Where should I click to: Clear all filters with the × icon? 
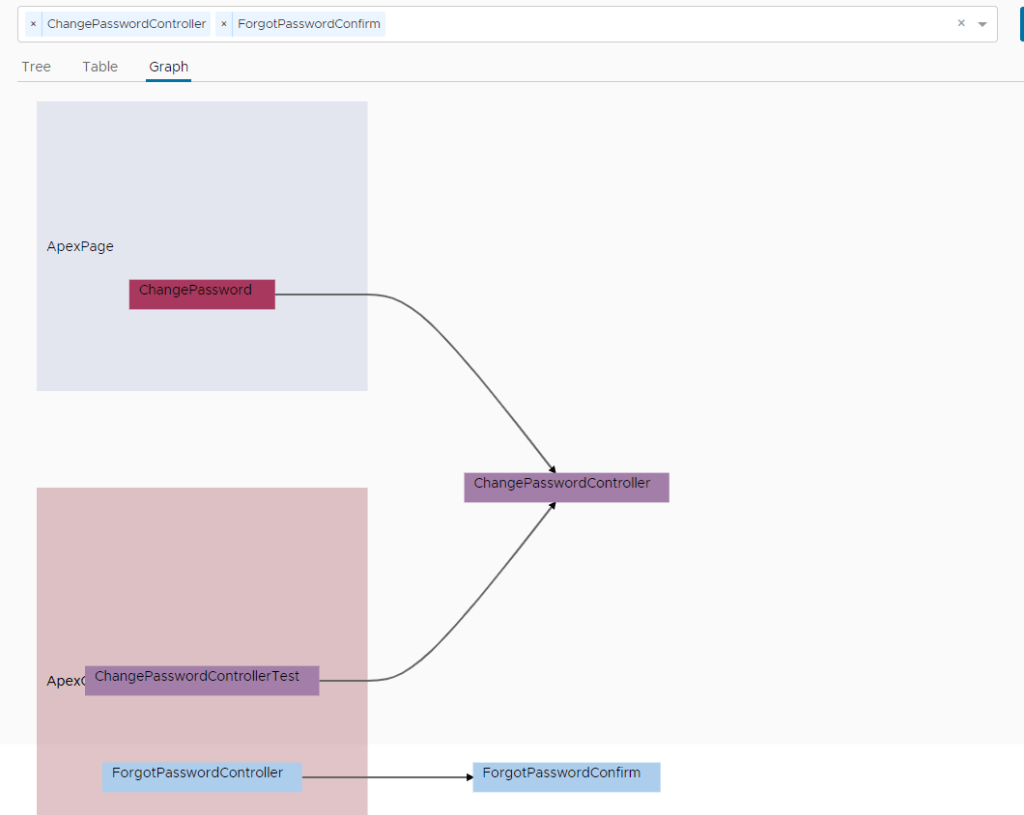tap(961, 23)
